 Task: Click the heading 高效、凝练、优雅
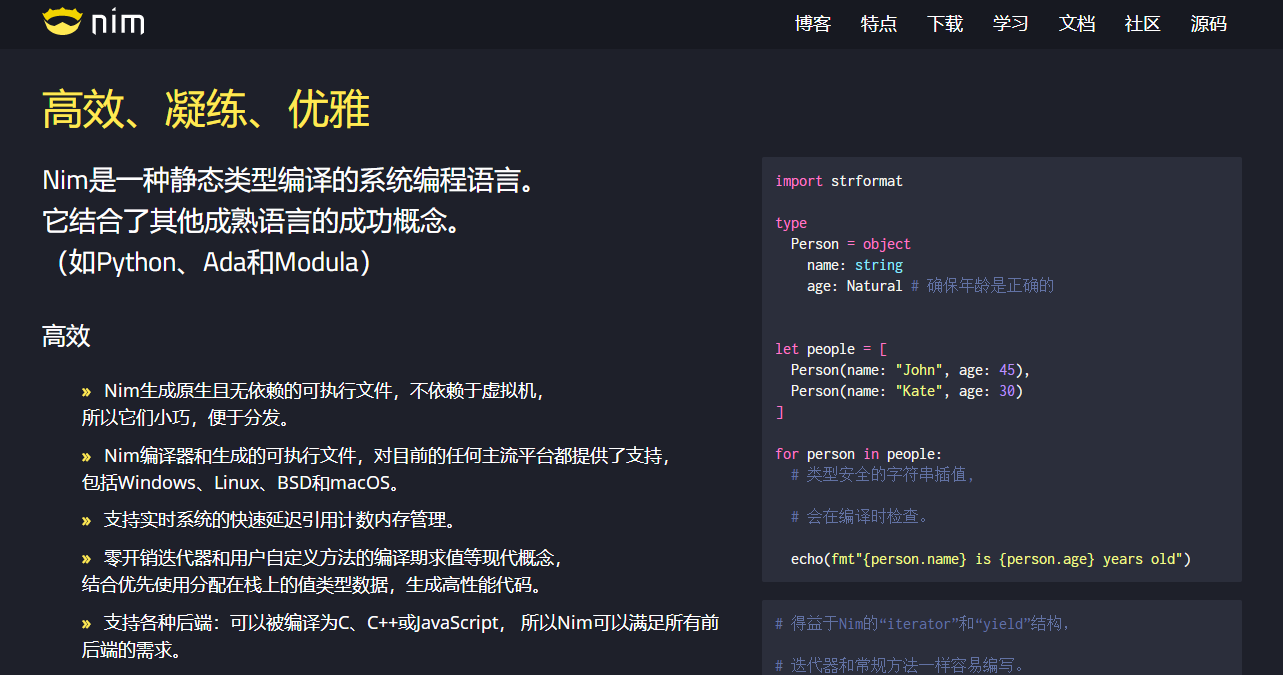[206, 109]
